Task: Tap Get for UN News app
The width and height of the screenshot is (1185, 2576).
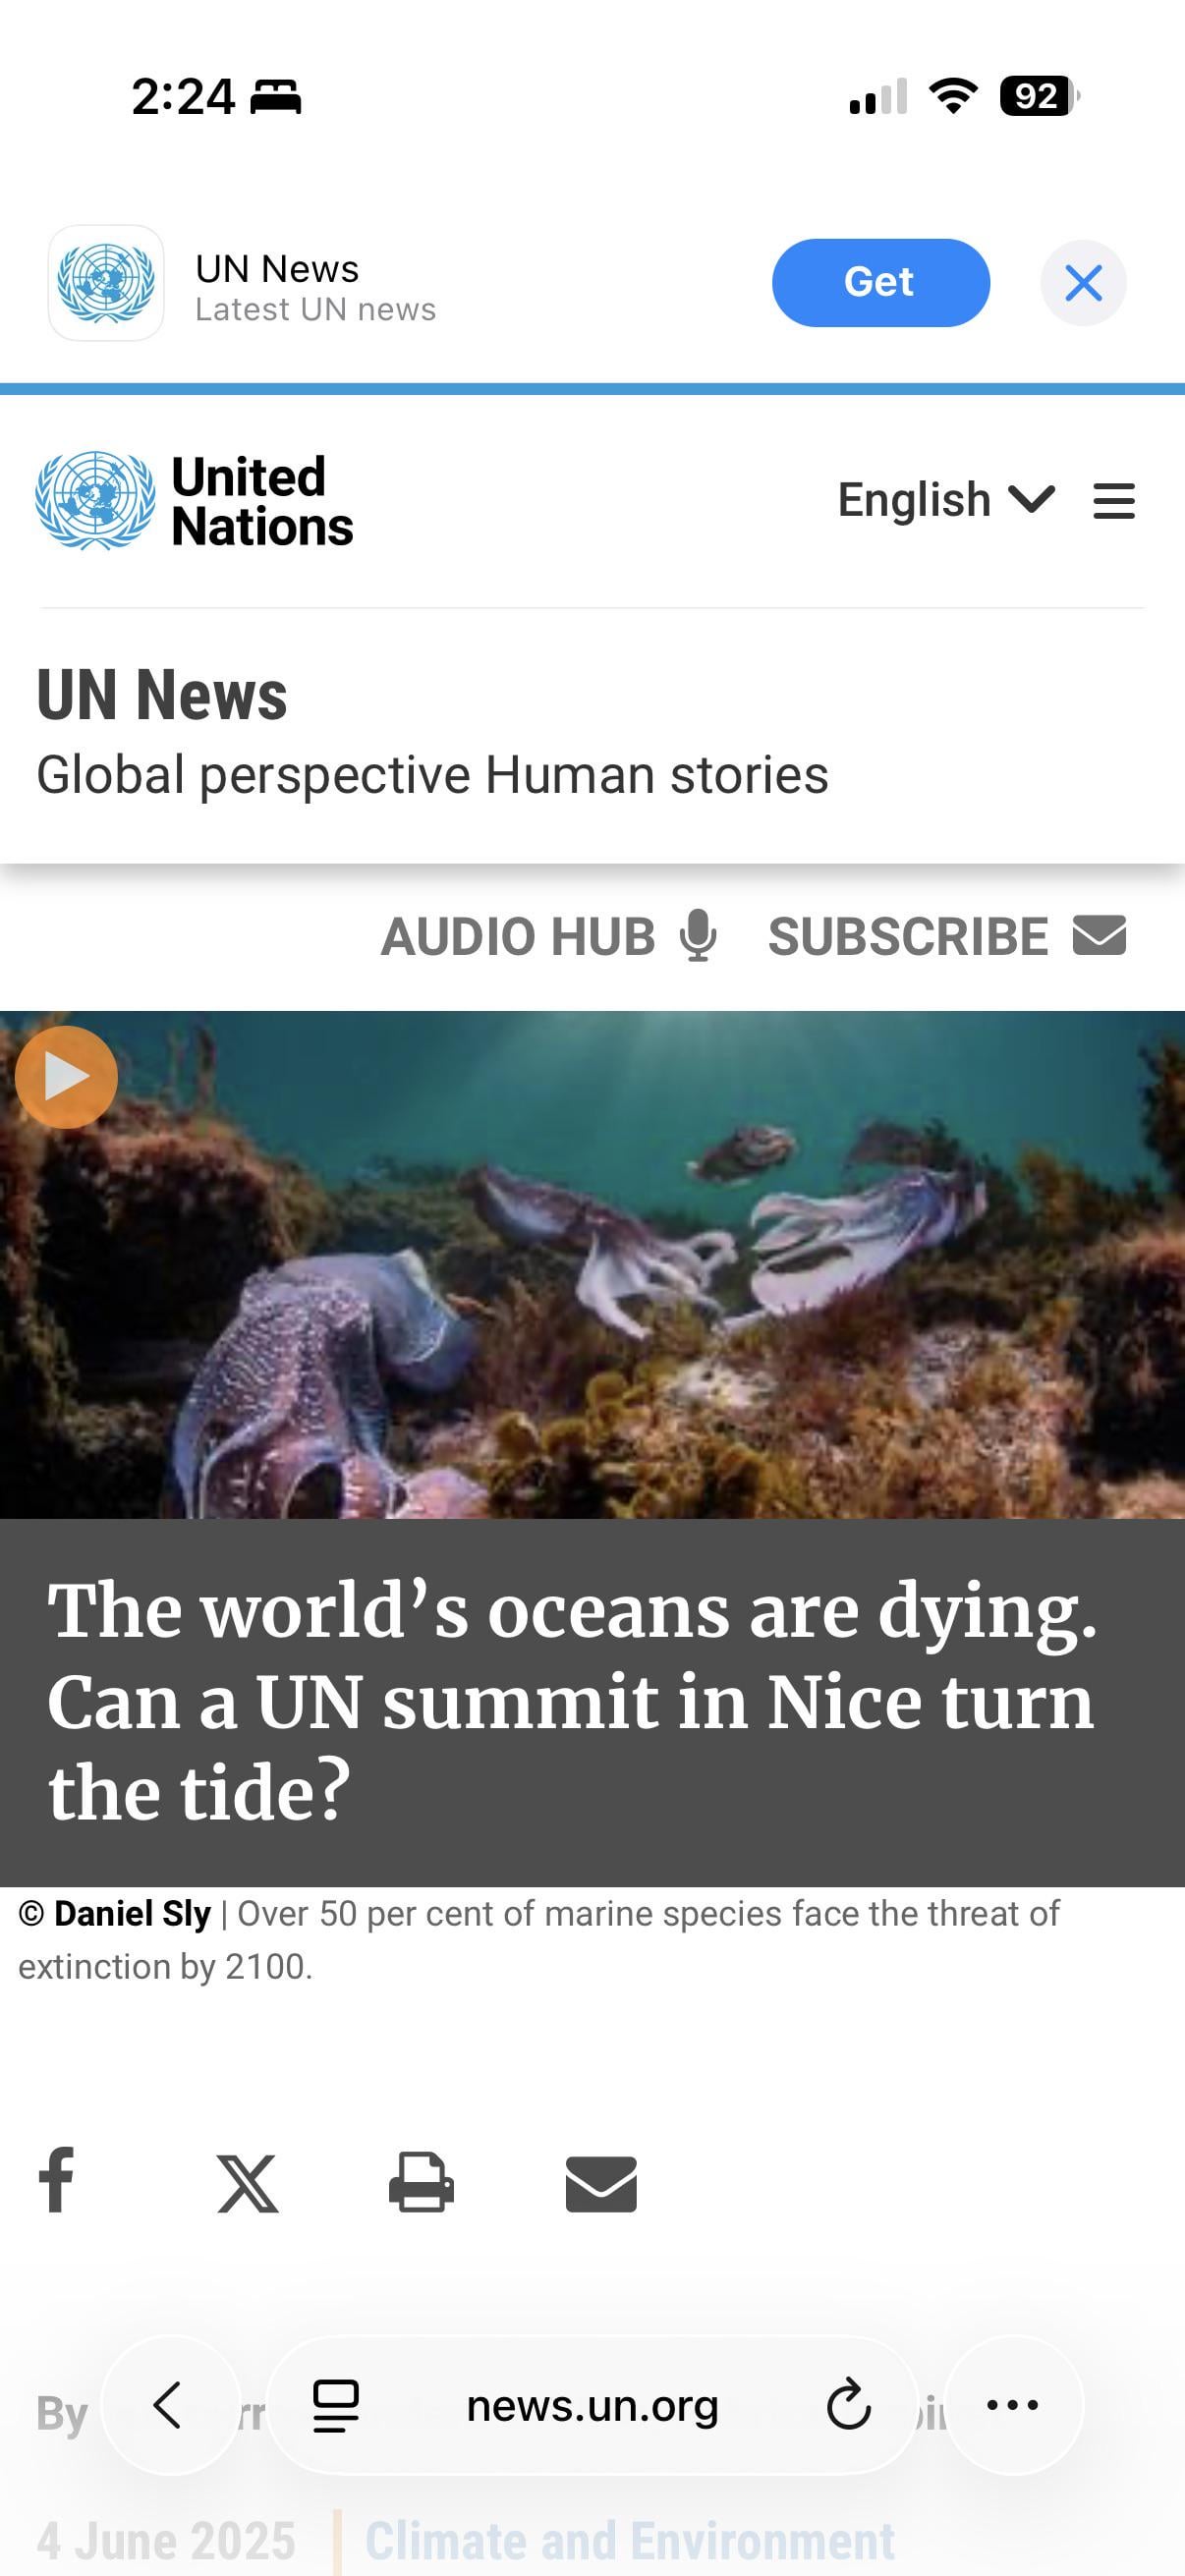Action: [x=880, y=282]
